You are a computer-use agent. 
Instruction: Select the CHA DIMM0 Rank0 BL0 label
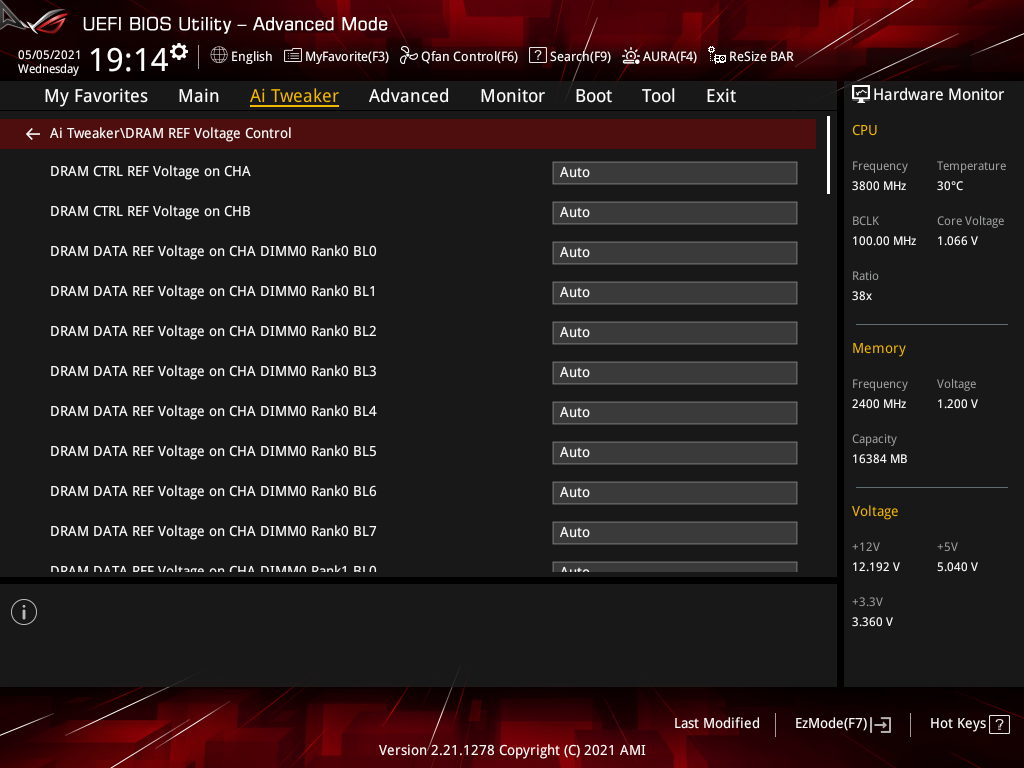[214, 251]
